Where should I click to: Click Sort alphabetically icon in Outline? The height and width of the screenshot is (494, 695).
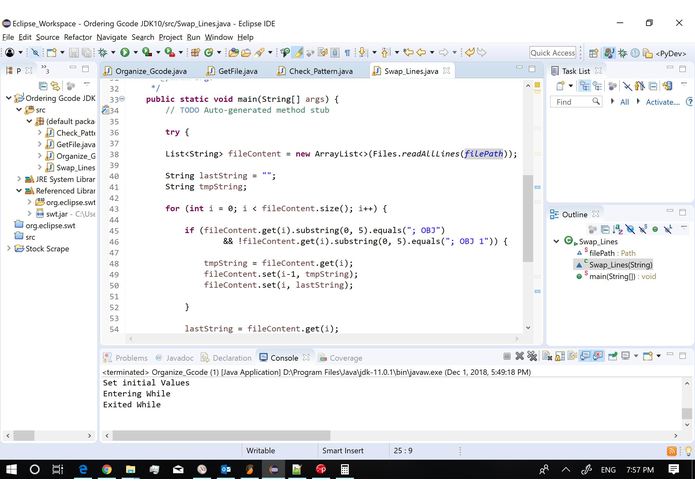click(617, 229)
